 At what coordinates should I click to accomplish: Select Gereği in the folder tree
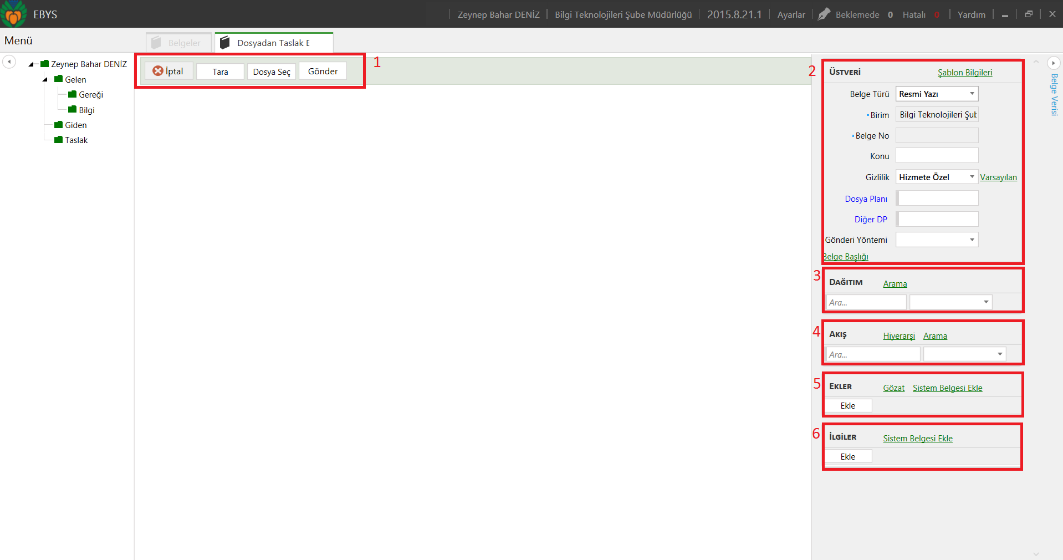[91, 95]
